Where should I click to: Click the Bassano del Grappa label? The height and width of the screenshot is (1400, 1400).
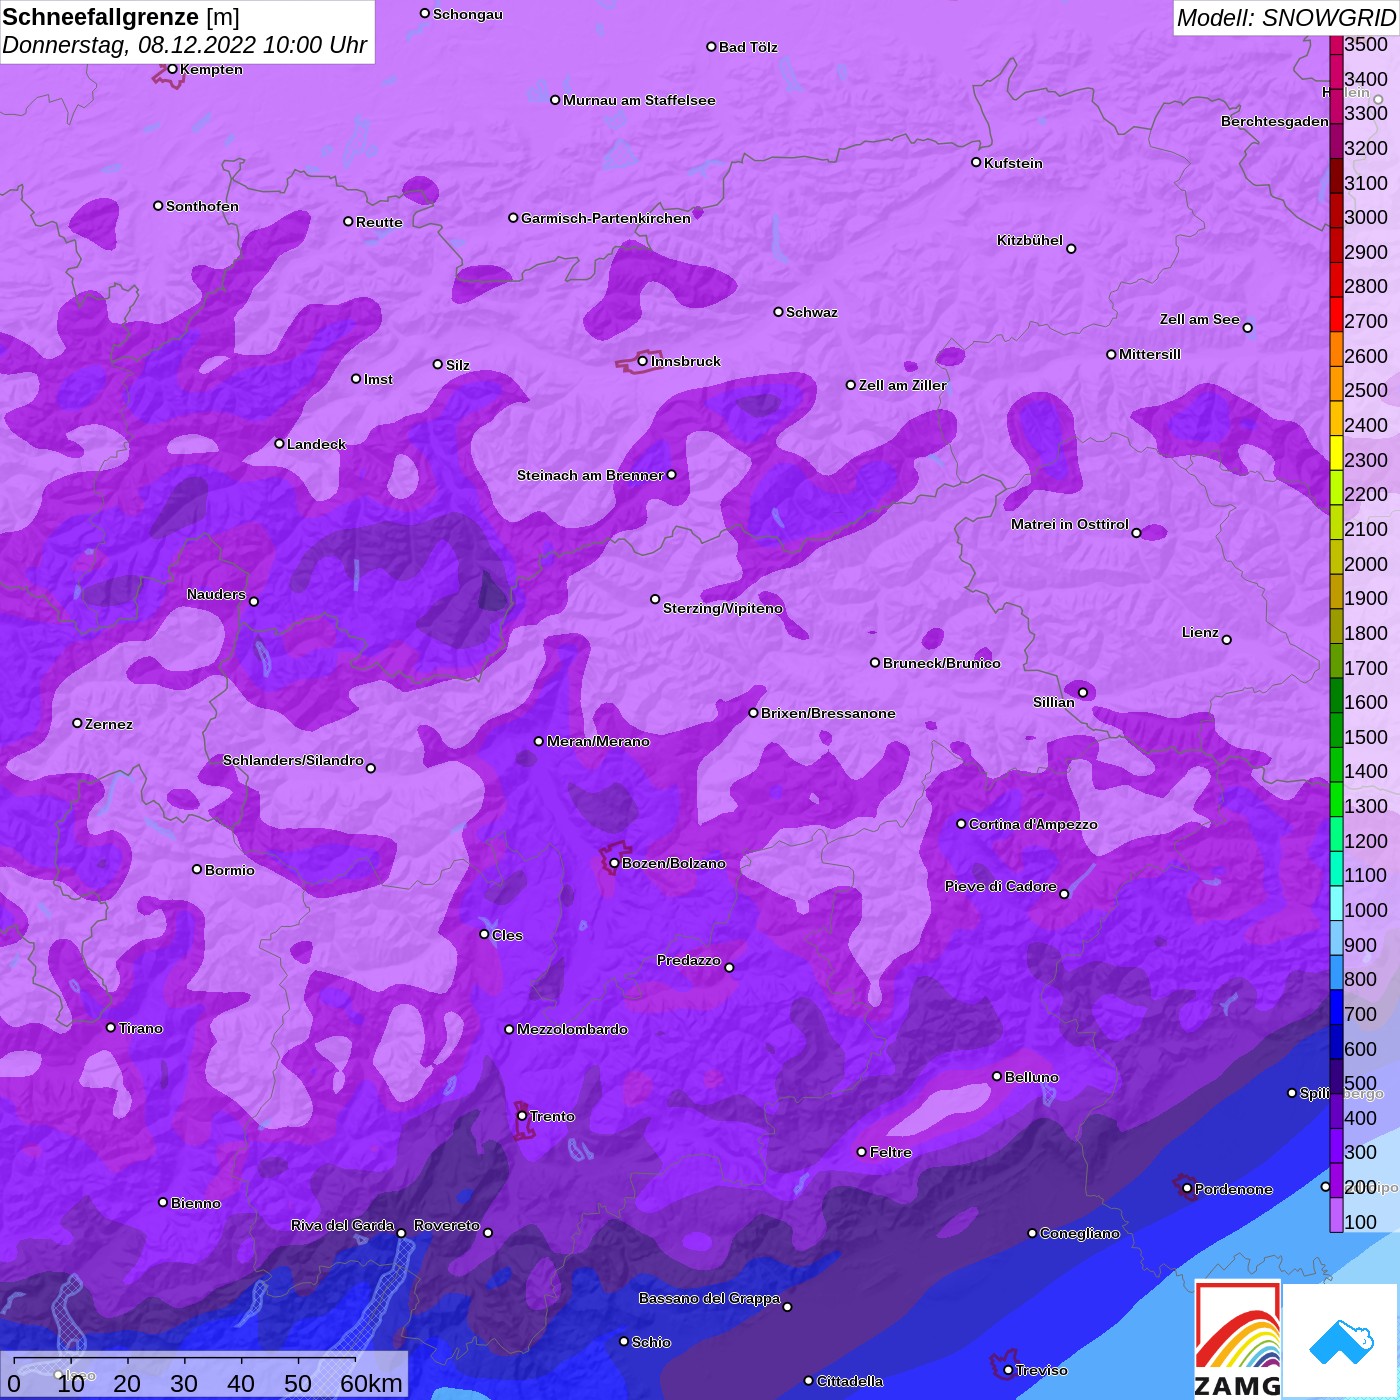(x=710, y=1298)
